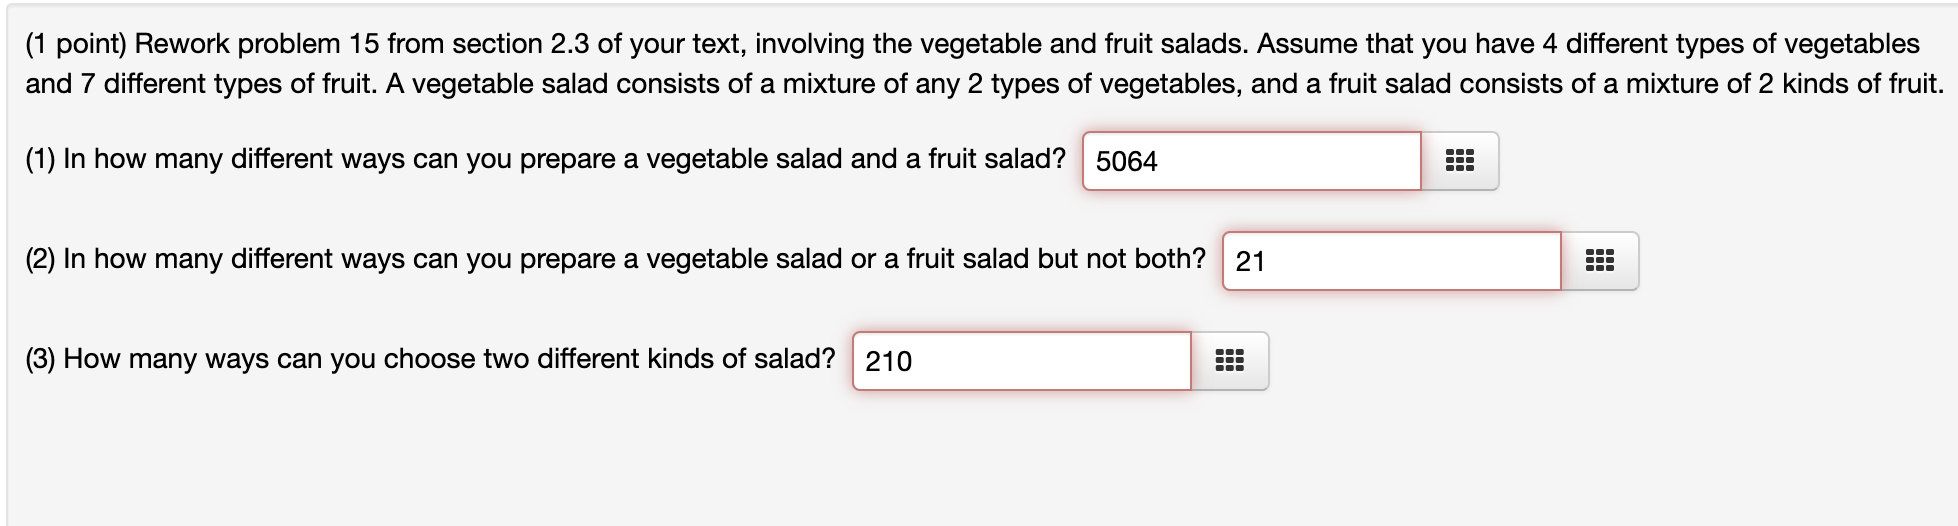Focus the answer field containing 5064

point(1251,161)
